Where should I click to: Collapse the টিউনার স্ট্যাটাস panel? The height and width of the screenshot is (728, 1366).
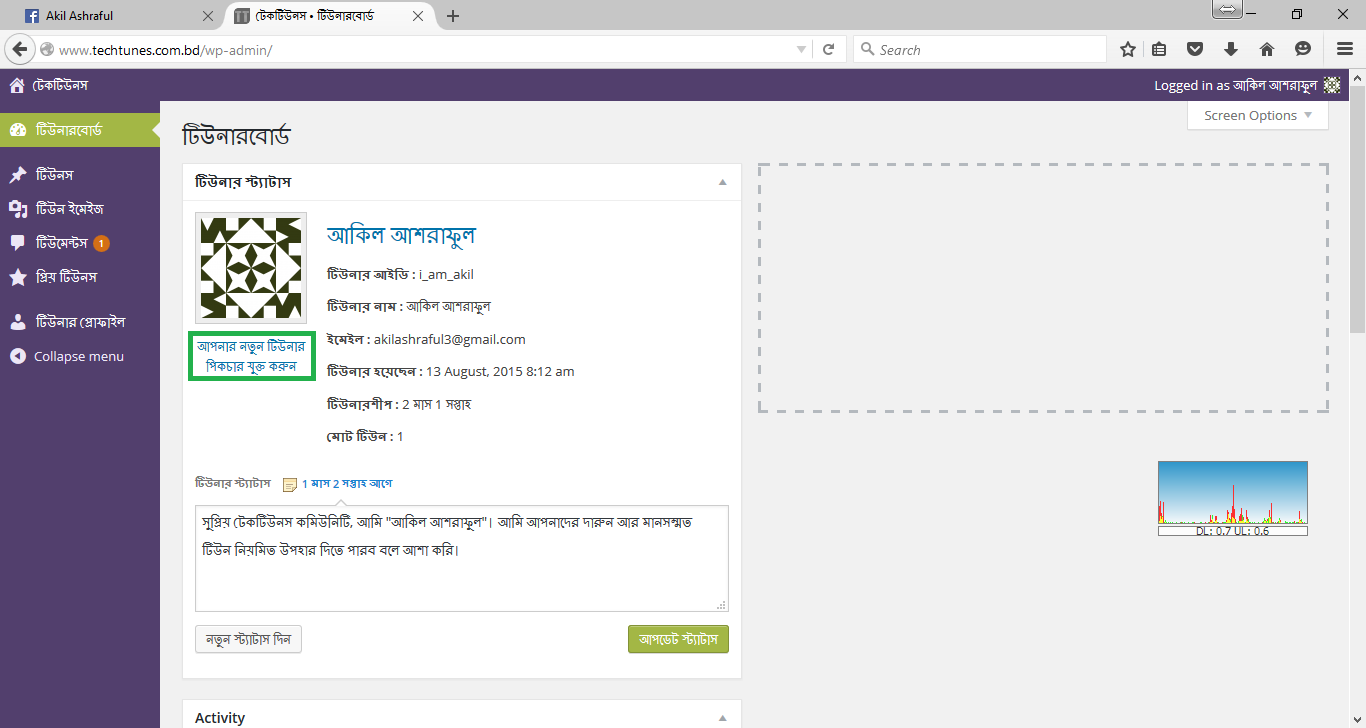(x=722, y=182)
